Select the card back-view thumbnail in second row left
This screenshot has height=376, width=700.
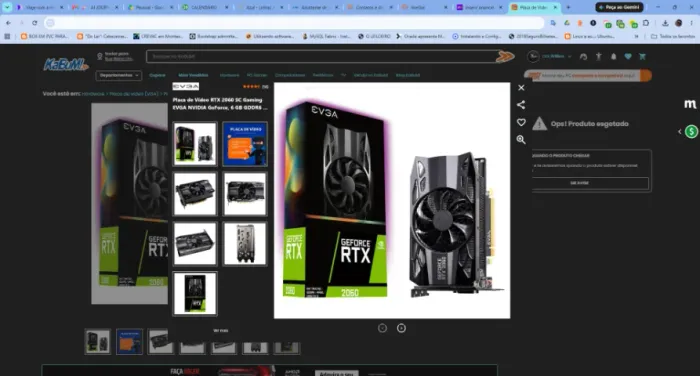(195, 194)
